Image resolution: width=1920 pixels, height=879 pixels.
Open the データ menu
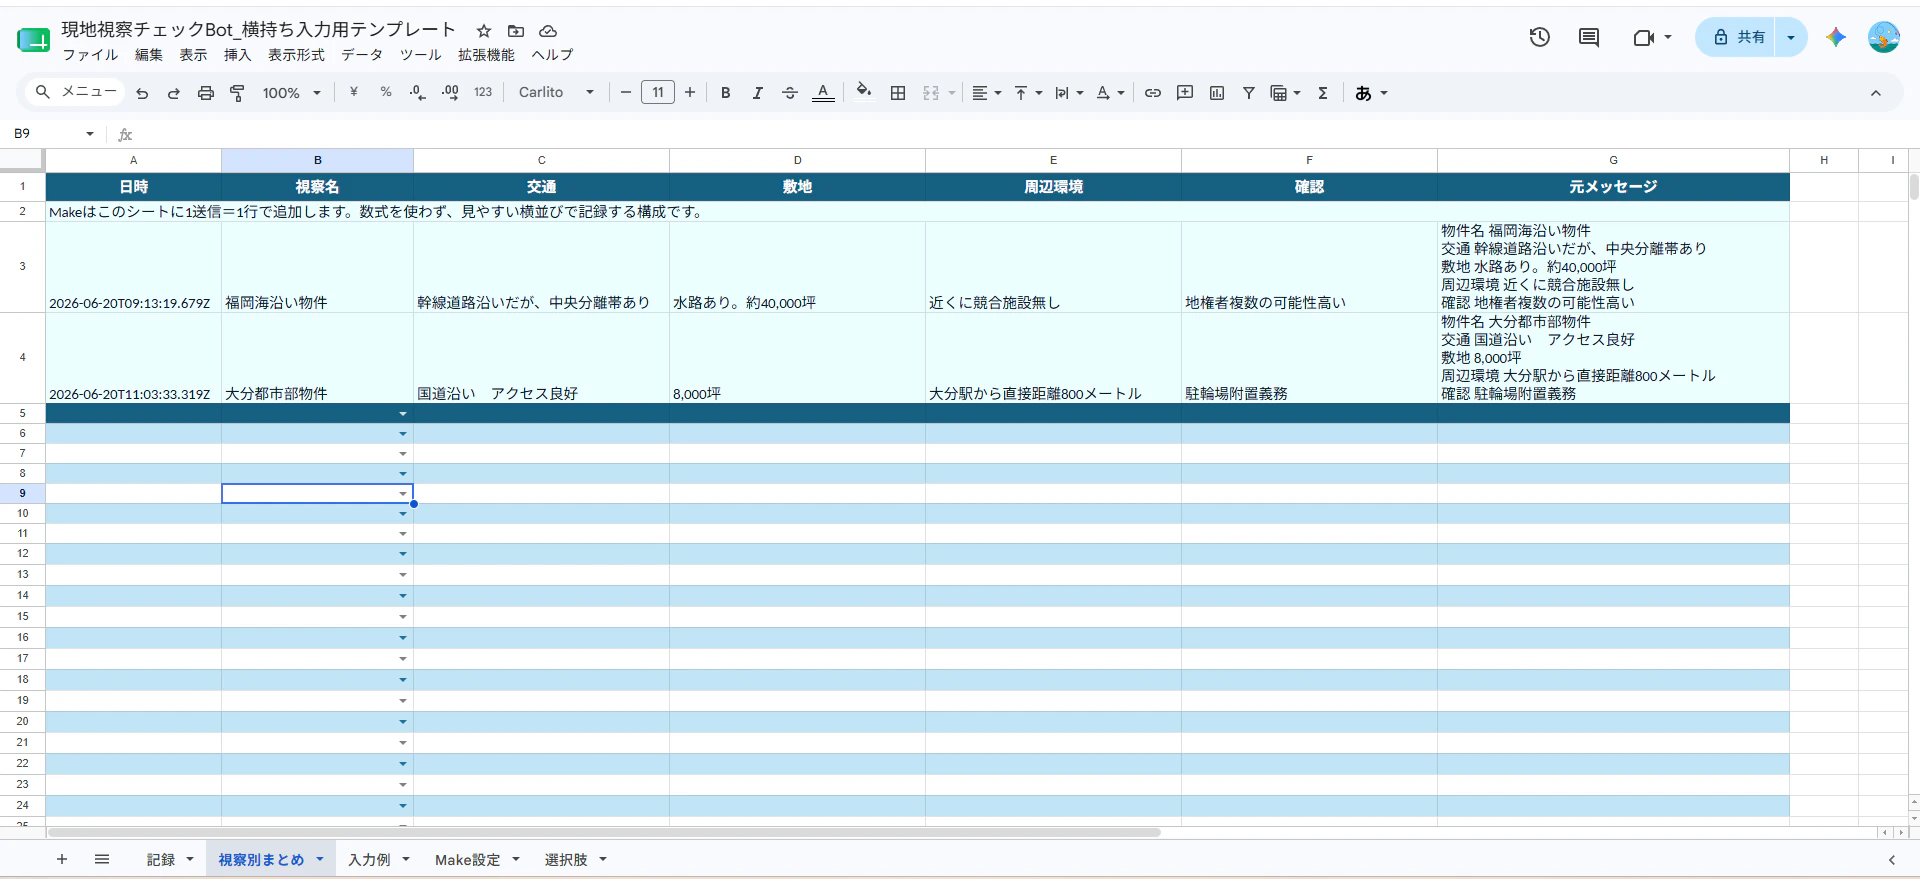pos(362,55)
